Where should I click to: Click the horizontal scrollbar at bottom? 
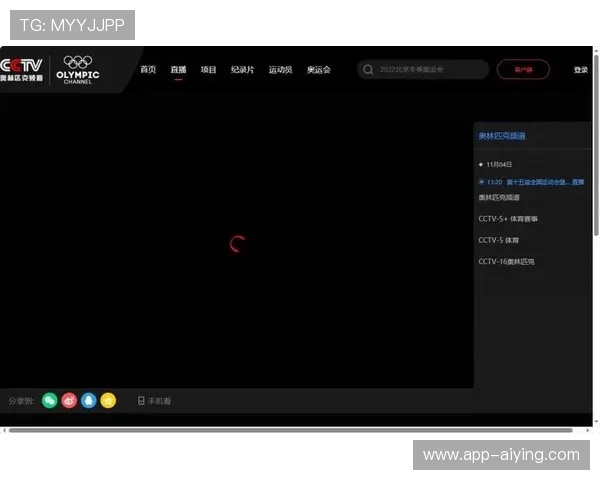point(290,431)
